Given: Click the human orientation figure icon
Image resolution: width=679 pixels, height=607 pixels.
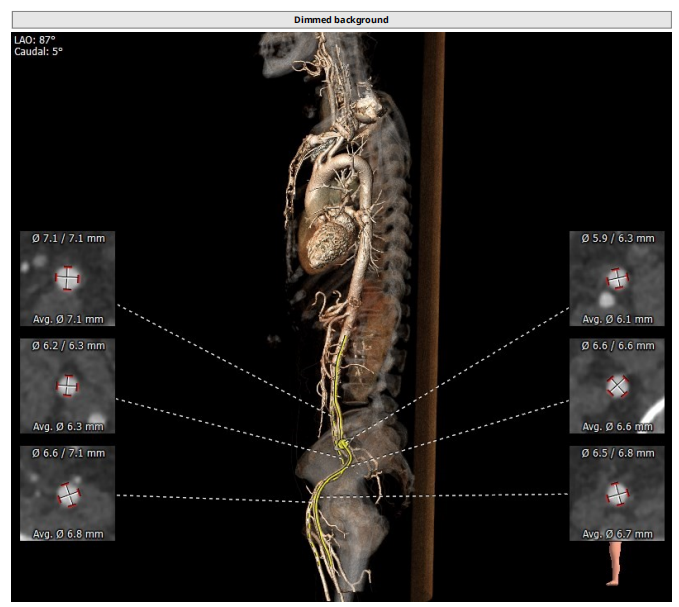Looking at the screenshot, I should [x=616, y=563].
